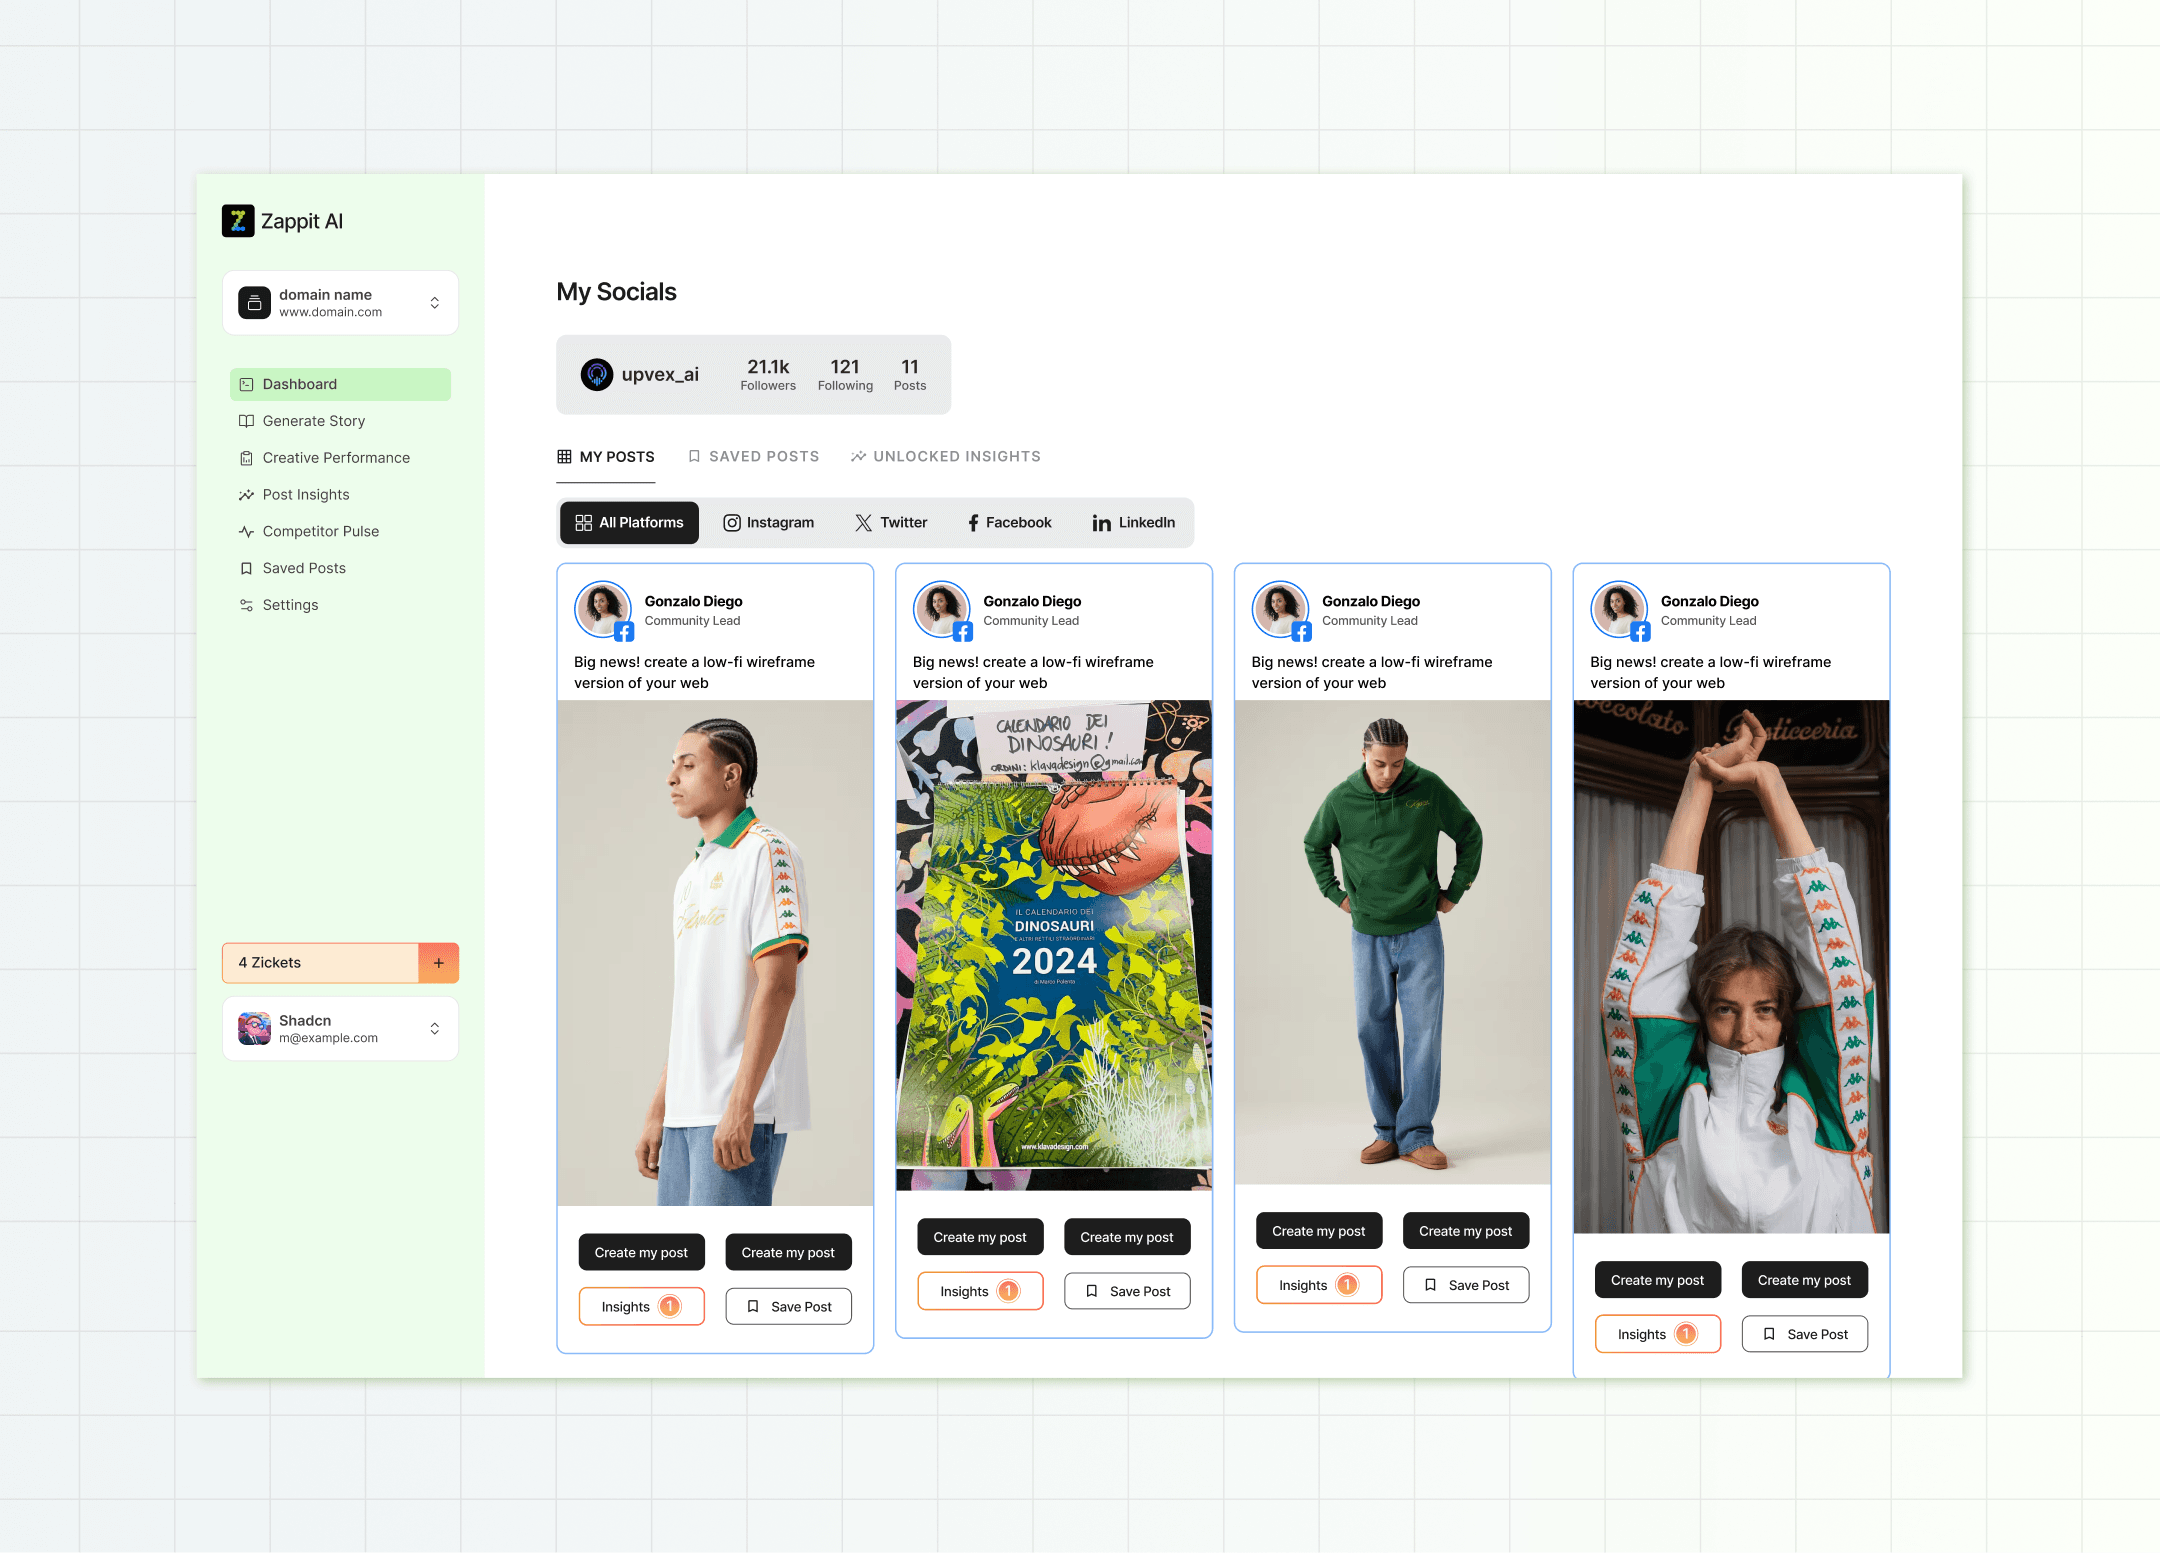Filter posts by LinkedIn platform
This screenshot has height=1553, width=2160.
click(1133, 523)
